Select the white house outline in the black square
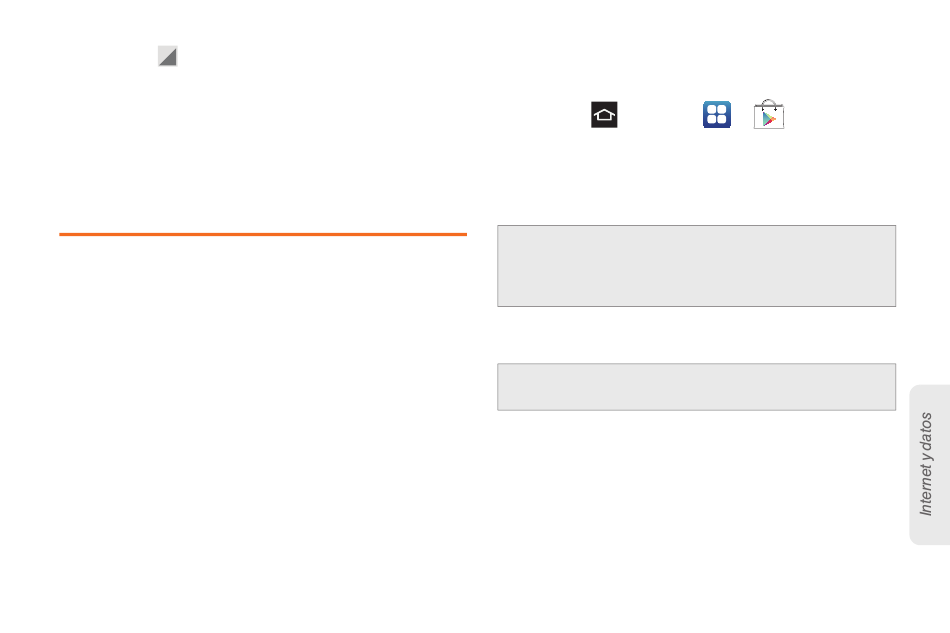 tap(604, 115)
